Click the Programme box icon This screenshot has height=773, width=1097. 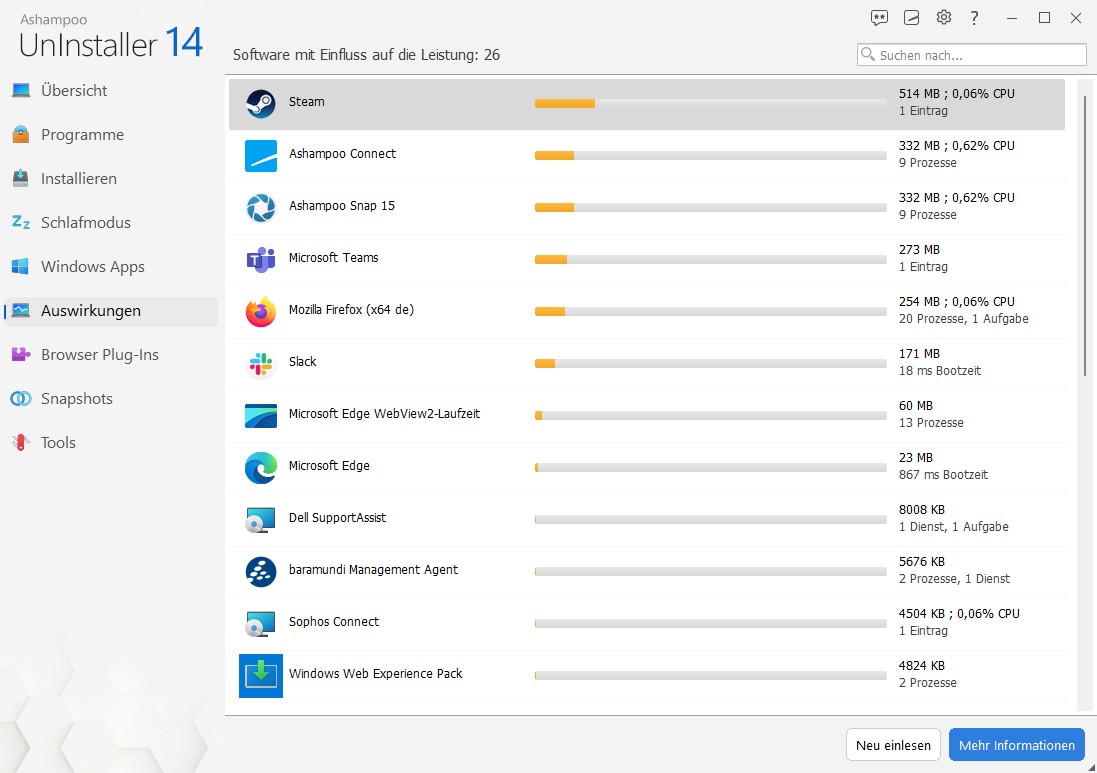tap(21, 134)
